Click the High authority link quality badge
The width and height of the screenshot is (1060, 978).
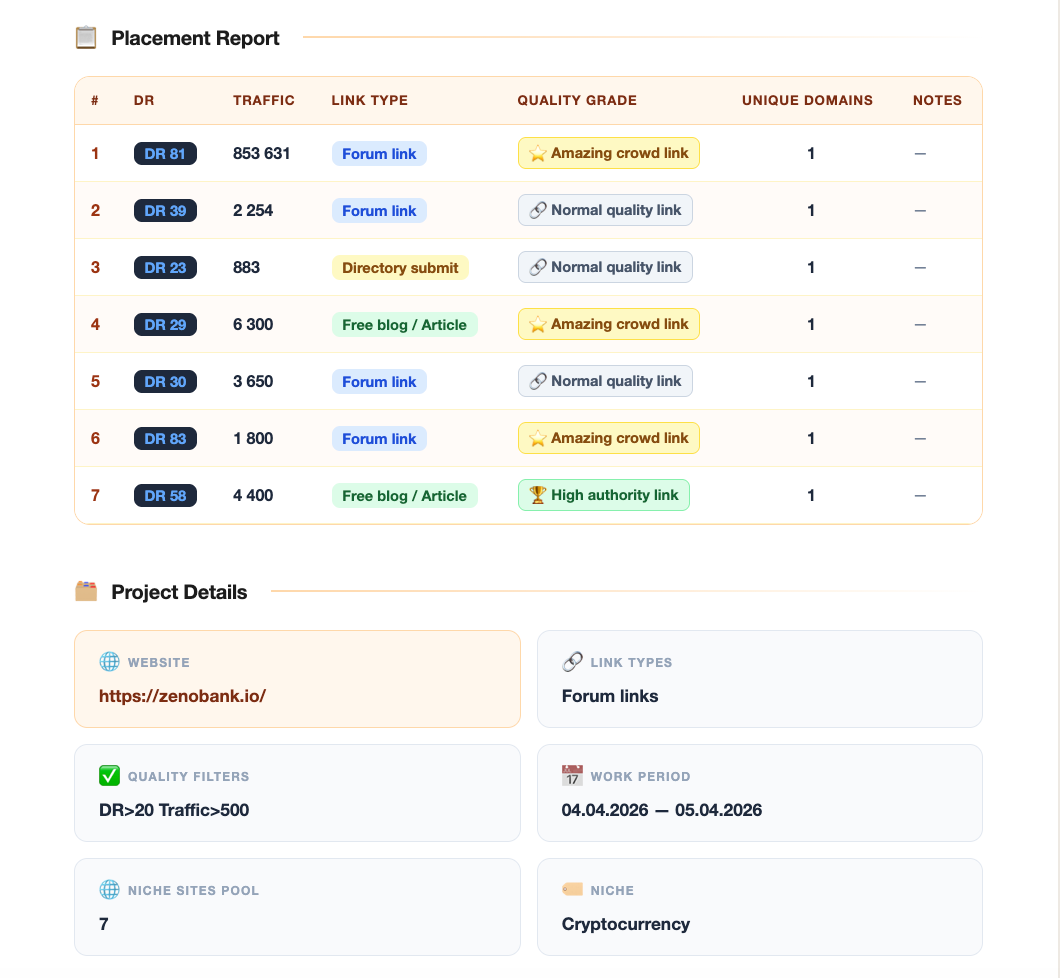604,495
